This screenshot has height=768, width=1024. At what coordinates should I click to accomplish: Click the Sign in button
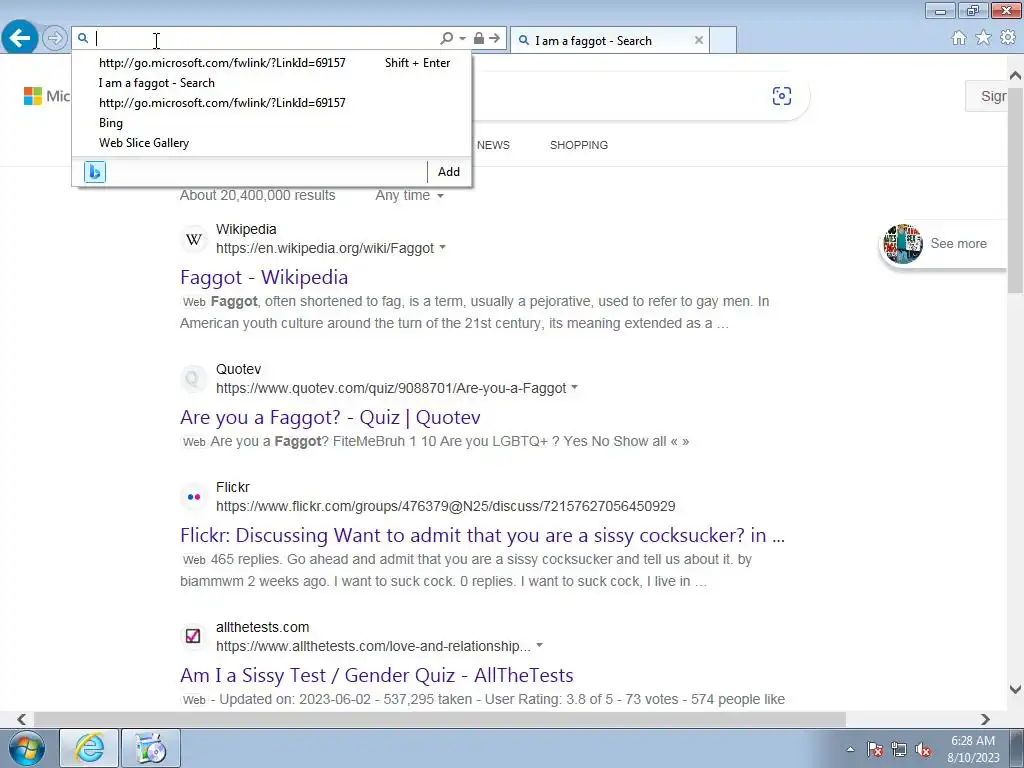point(987,96)
